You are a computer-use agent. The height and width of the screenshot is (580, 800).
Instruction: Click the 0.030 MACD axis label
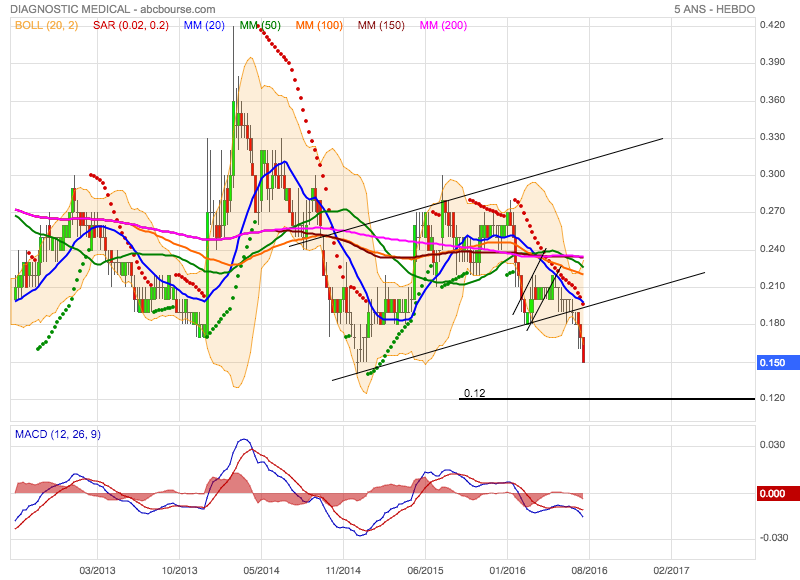tap(772, 445)
